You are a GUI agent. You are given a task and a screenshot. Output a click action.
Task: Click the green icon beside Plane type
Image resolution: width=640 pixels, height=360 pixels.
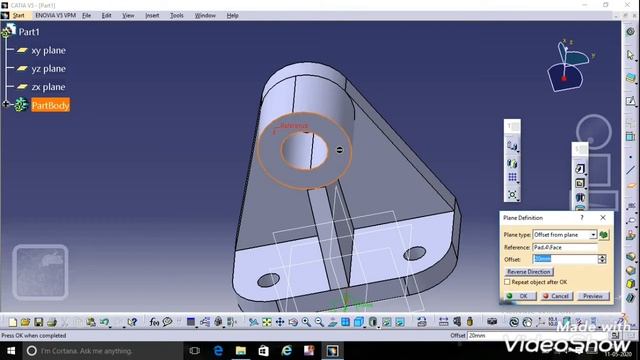(x=604, y=235)
